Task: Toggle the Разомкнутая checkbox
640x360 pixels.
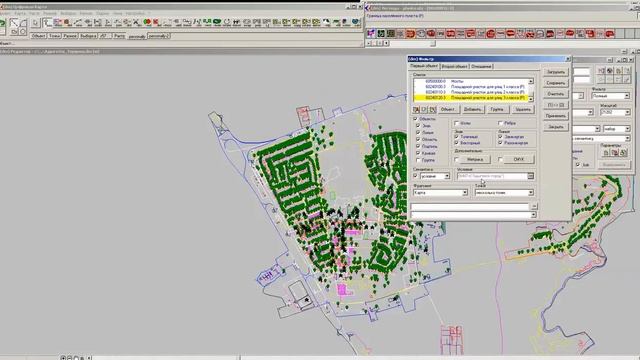Action: pos(500,143)
